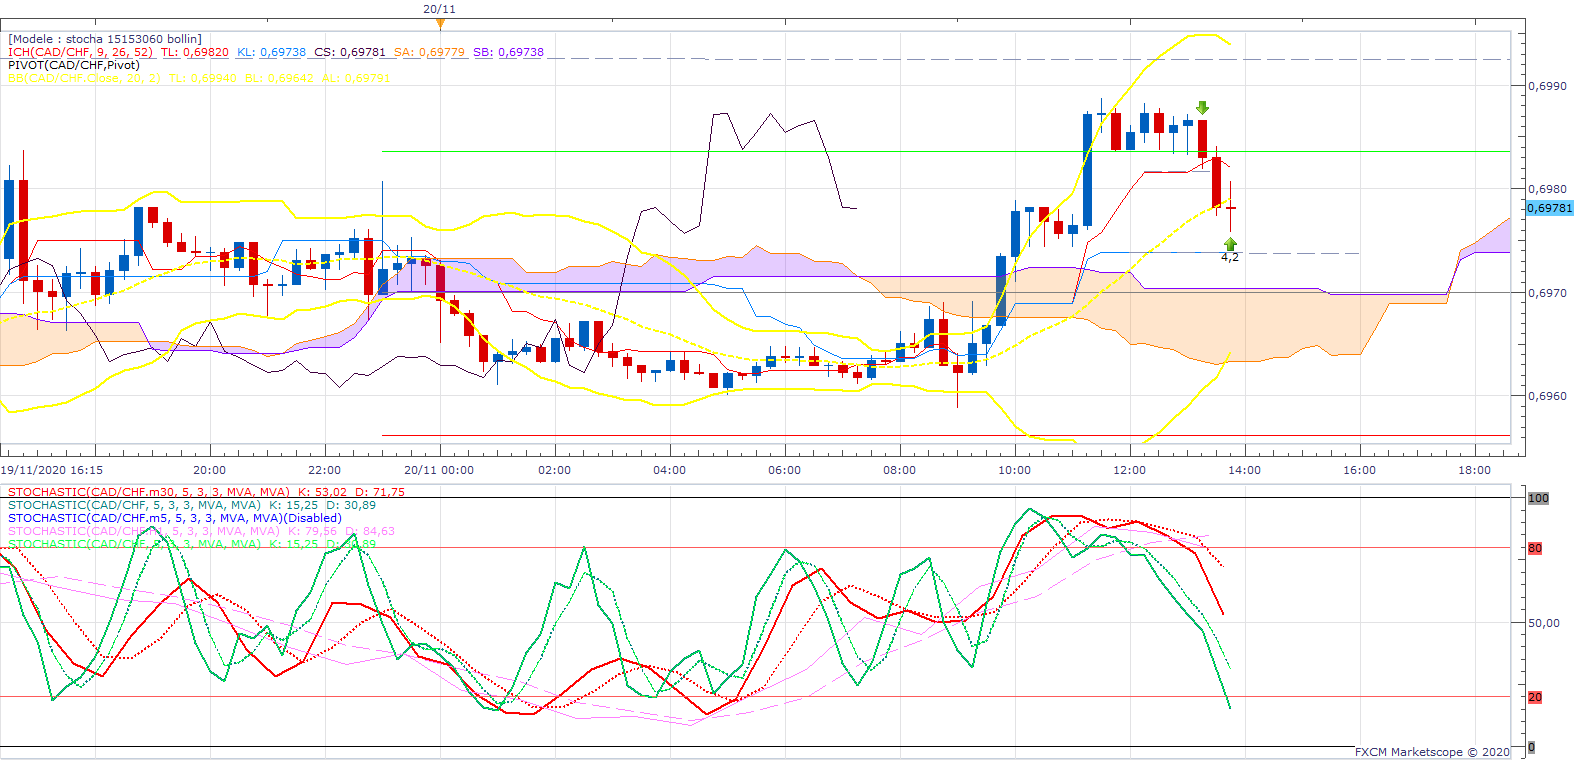
Task: Click the 0,6960 price axis label
Action: (x=1547, y=396)
